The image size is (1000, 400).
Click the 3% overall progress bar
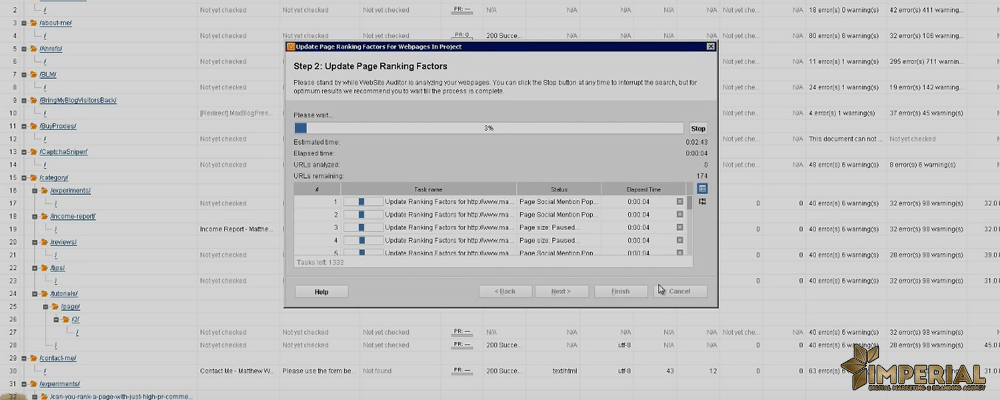pos(488,129)
